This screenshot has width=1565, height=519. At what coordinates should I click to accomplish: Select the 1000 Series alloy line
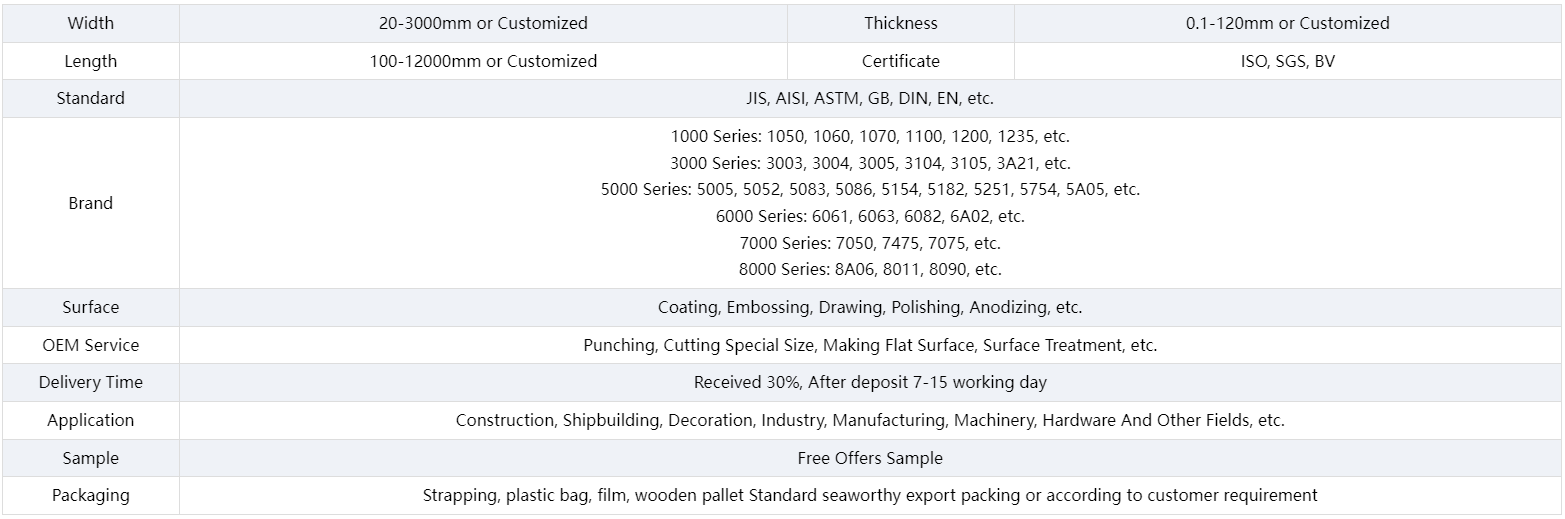pos(869,136)
